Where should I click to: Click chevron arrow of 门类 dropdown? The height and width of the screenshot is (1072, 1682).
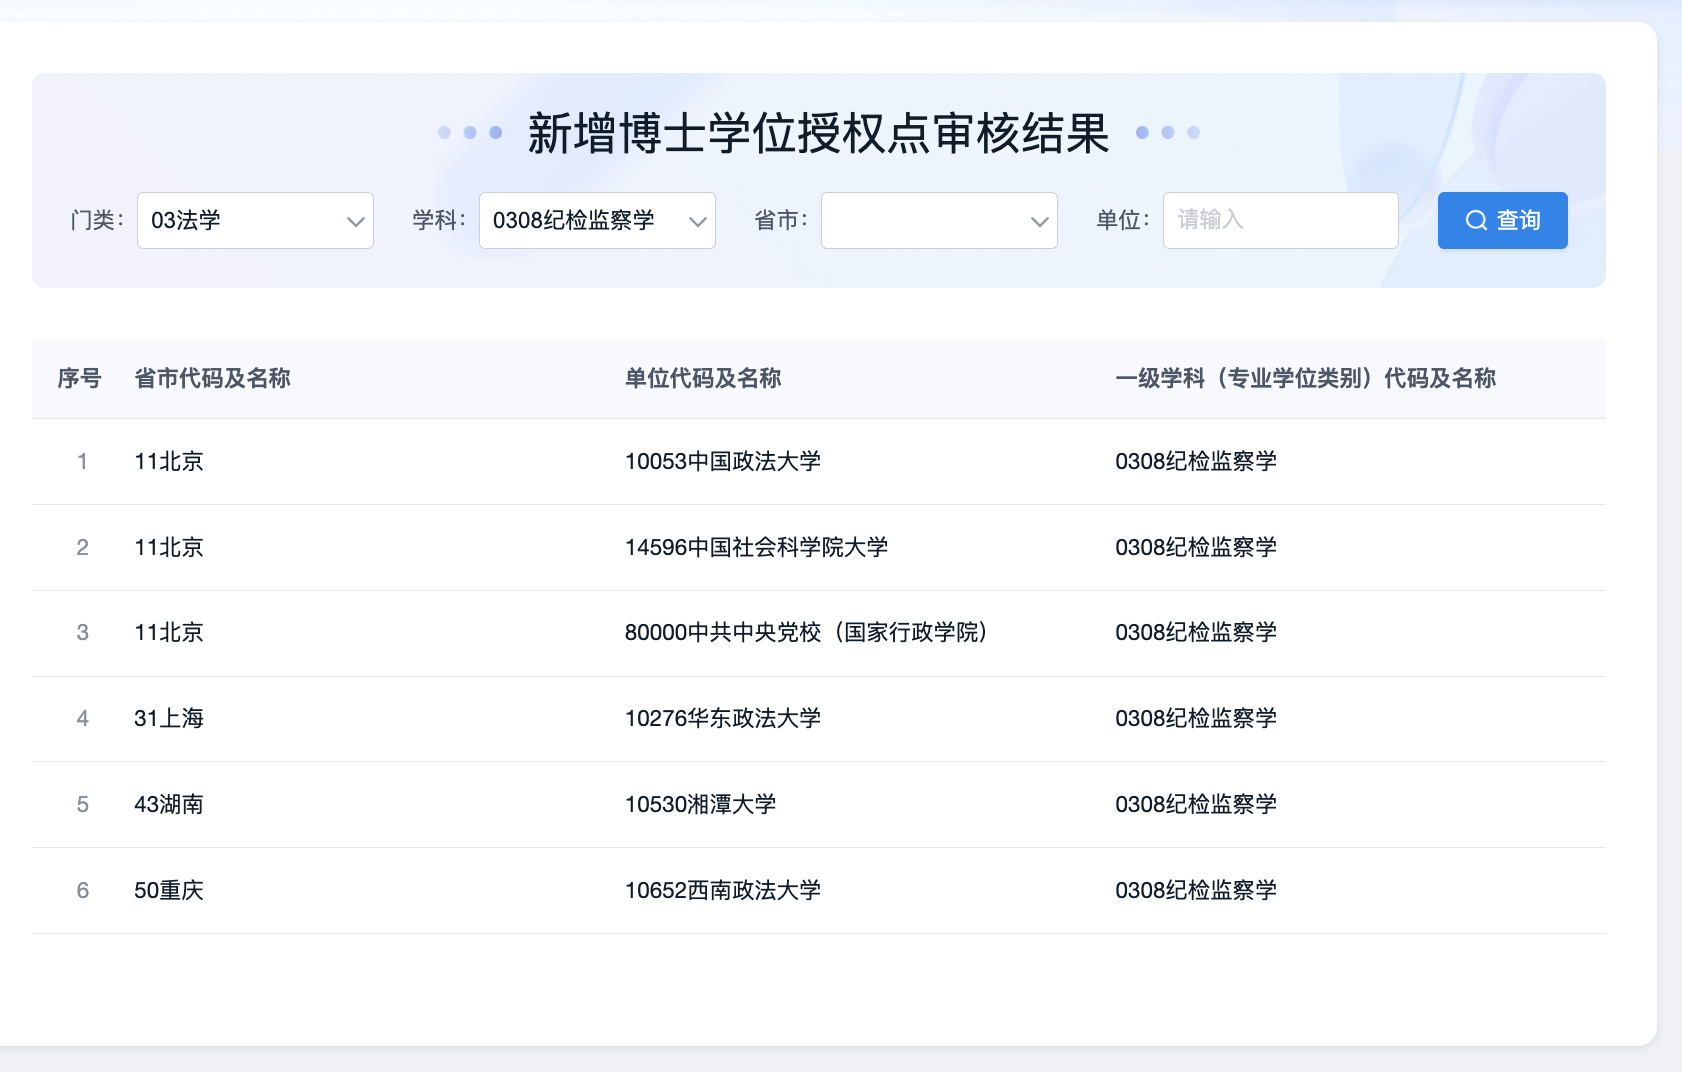pyautogui.click(x=355, y=221)
